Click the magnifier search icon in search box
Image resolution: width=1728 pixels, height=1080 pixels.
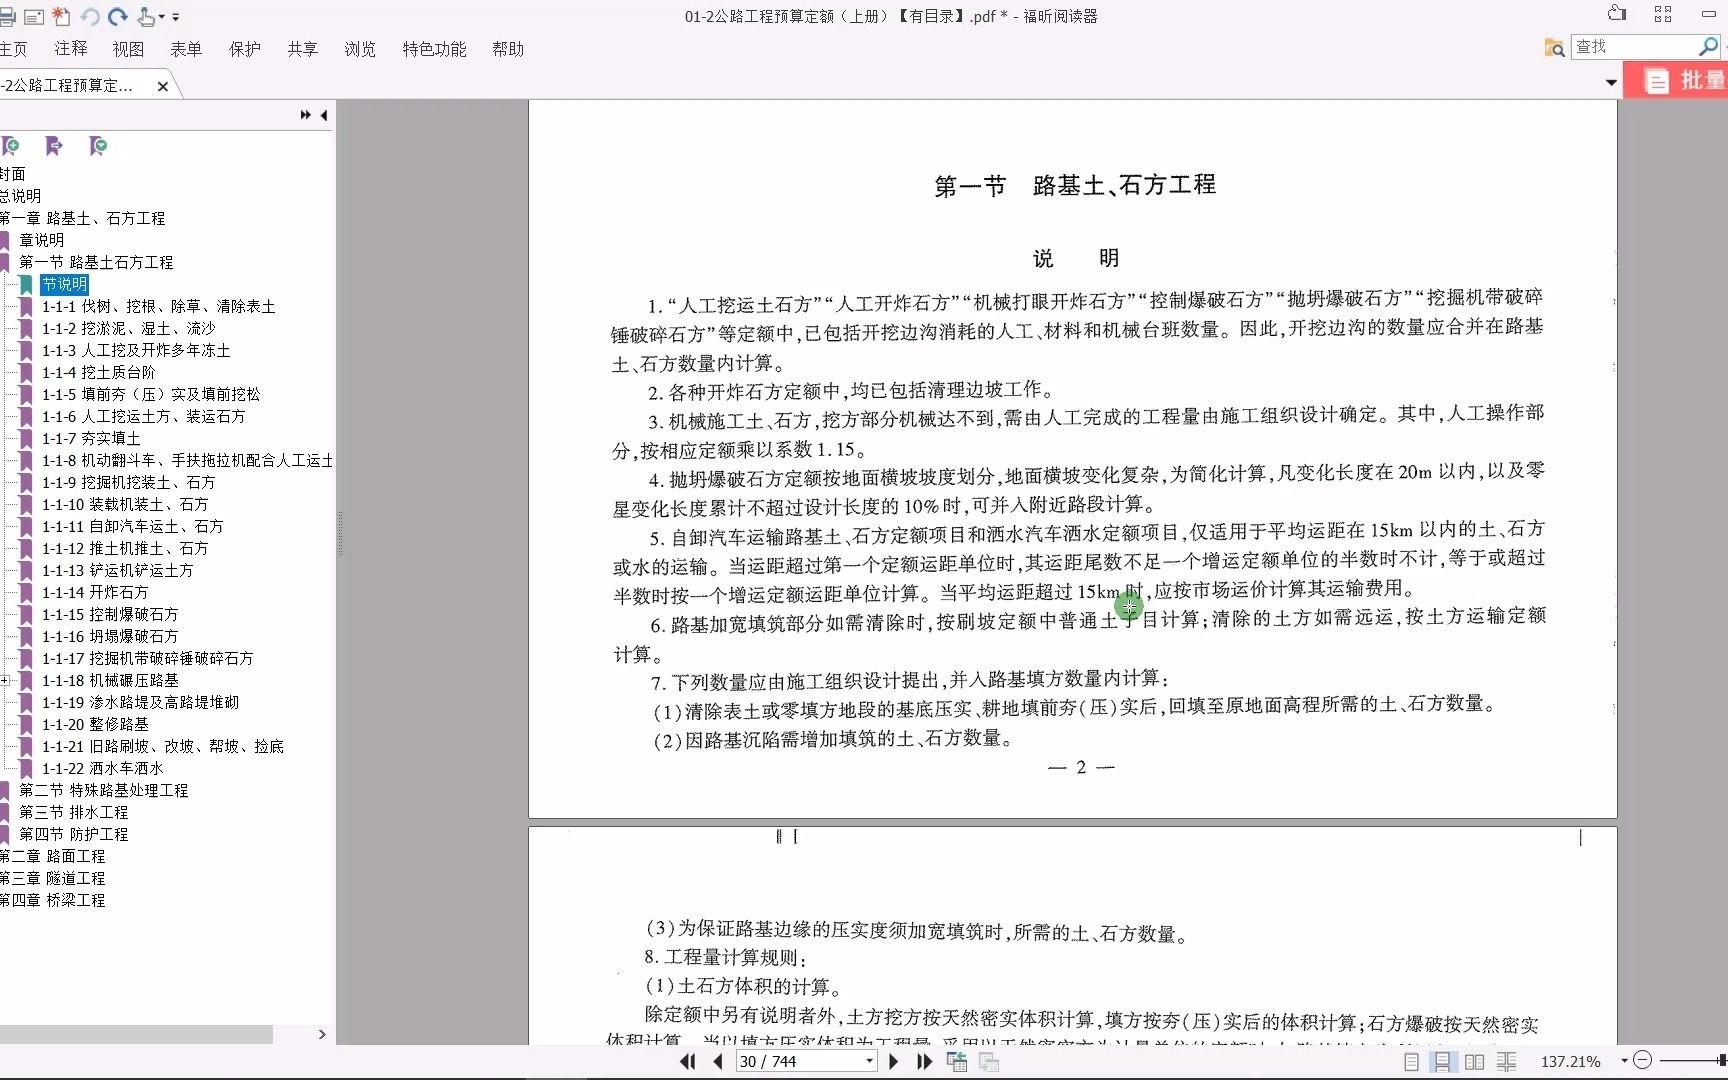1708,46
